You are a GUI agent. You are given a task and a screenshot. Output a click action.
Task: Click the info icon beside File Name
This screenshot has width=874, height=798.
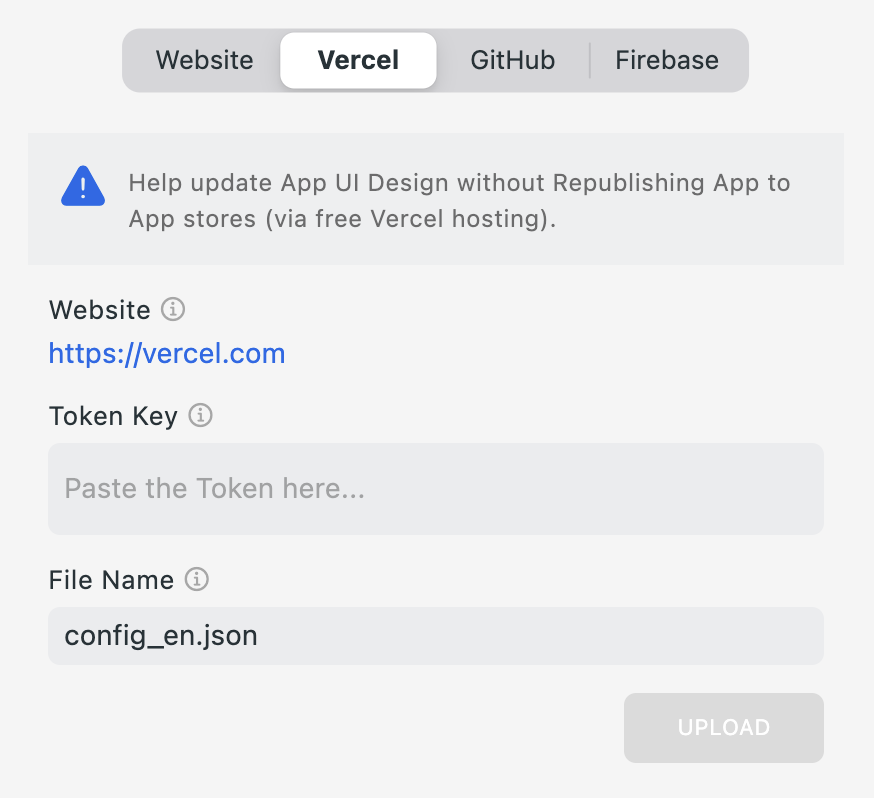click(197, 580)
